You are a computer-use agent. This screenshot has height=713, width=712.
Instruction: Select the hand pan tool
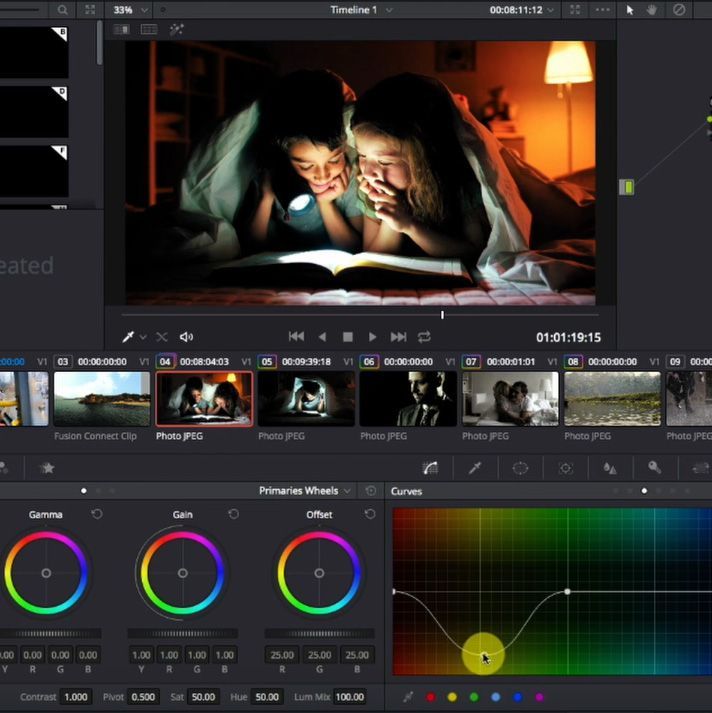654,9
